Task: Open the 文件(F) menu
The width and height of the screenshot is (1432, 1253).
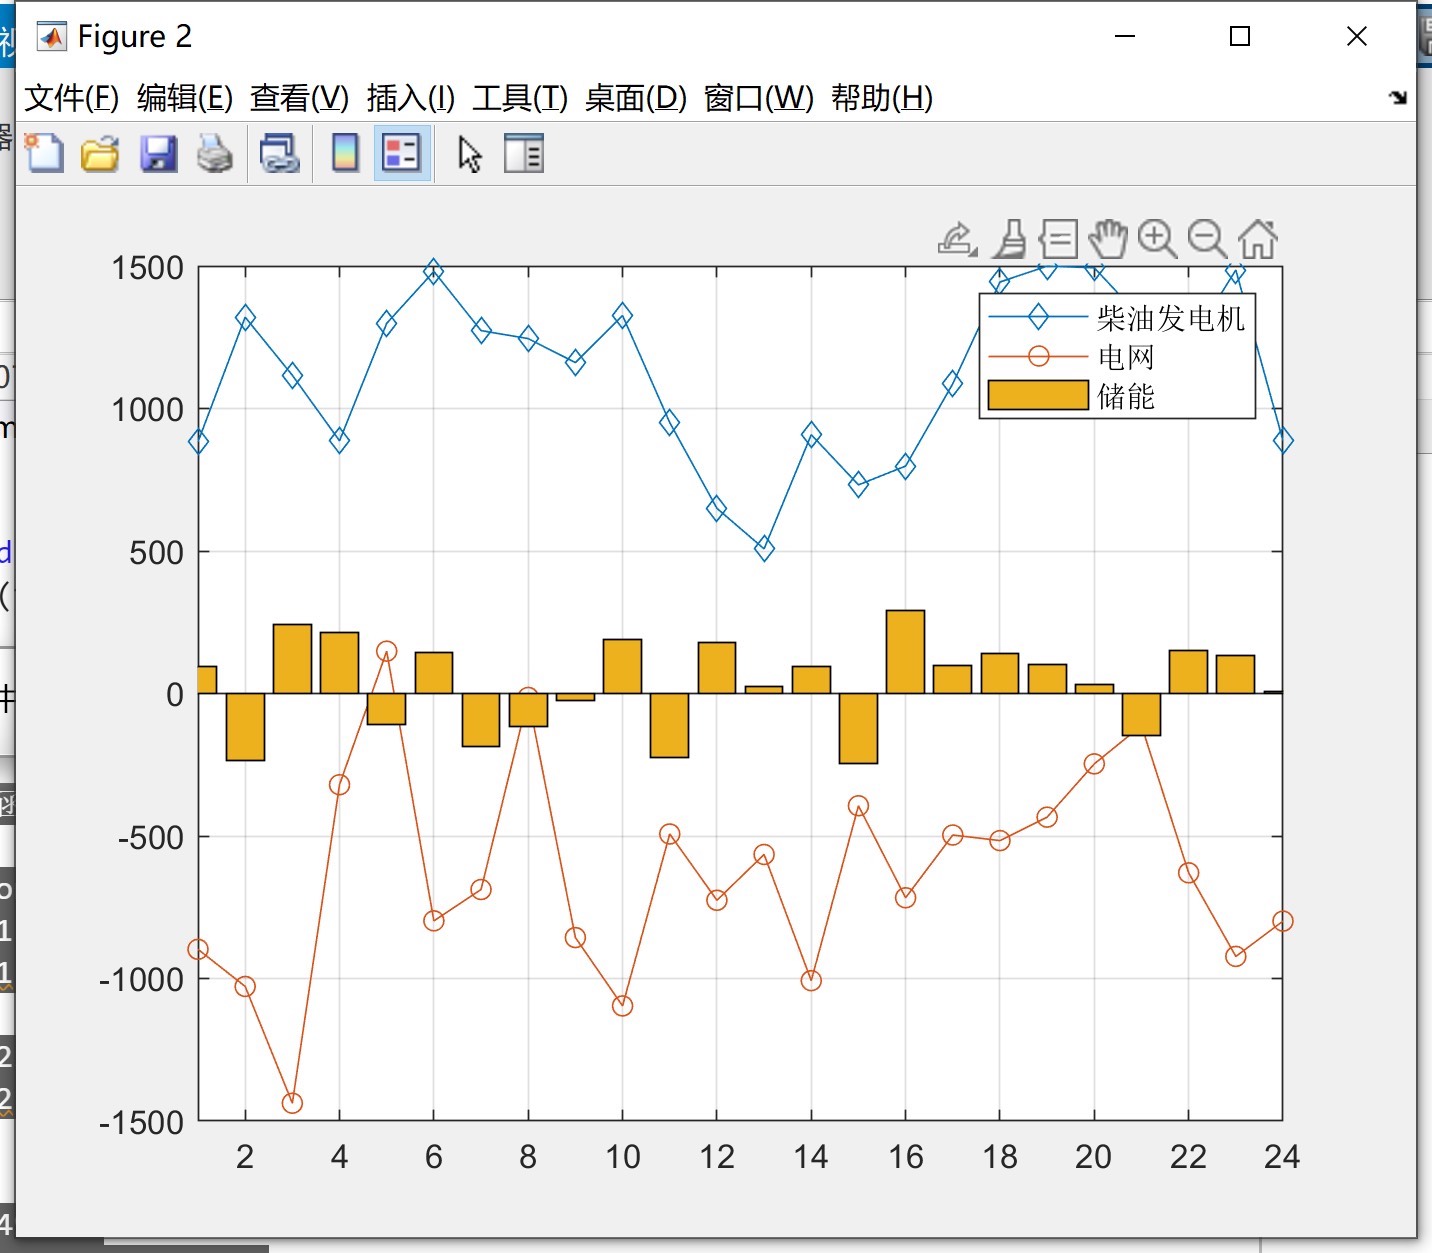Action: [72, 98]
